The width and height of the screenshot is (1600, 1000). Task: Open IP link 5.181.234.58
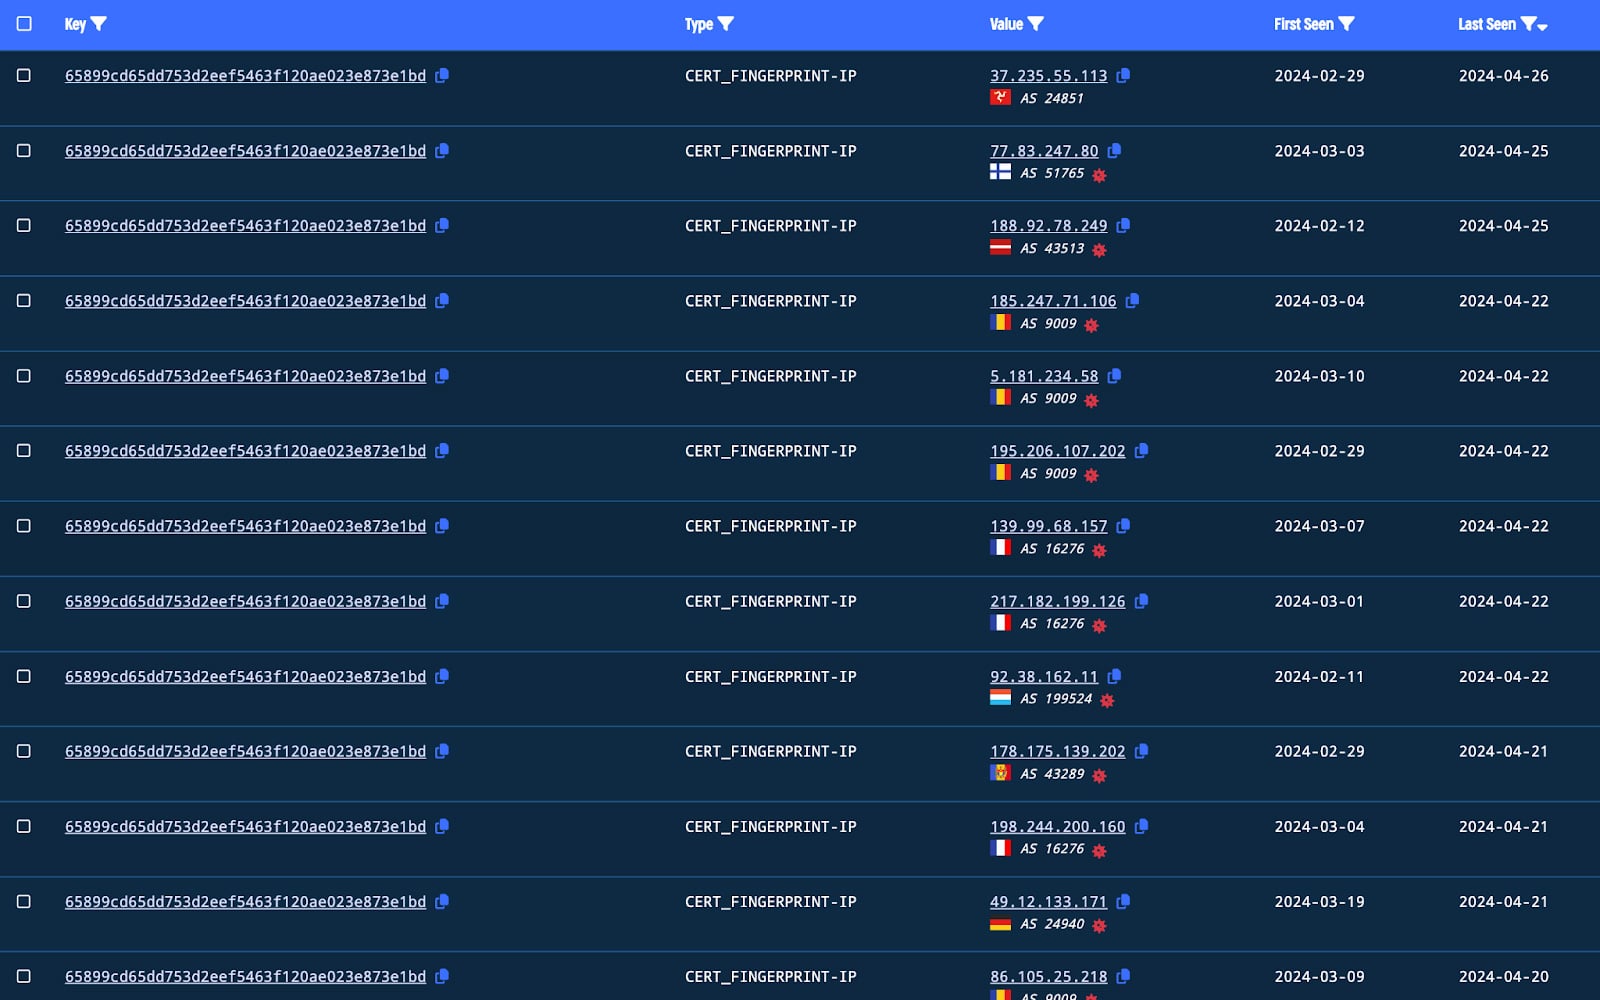pos(1044,376)
